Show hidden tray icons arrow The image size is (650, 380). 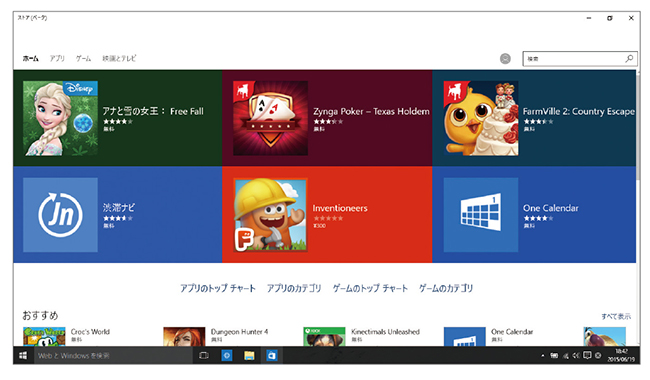(543, 356)
